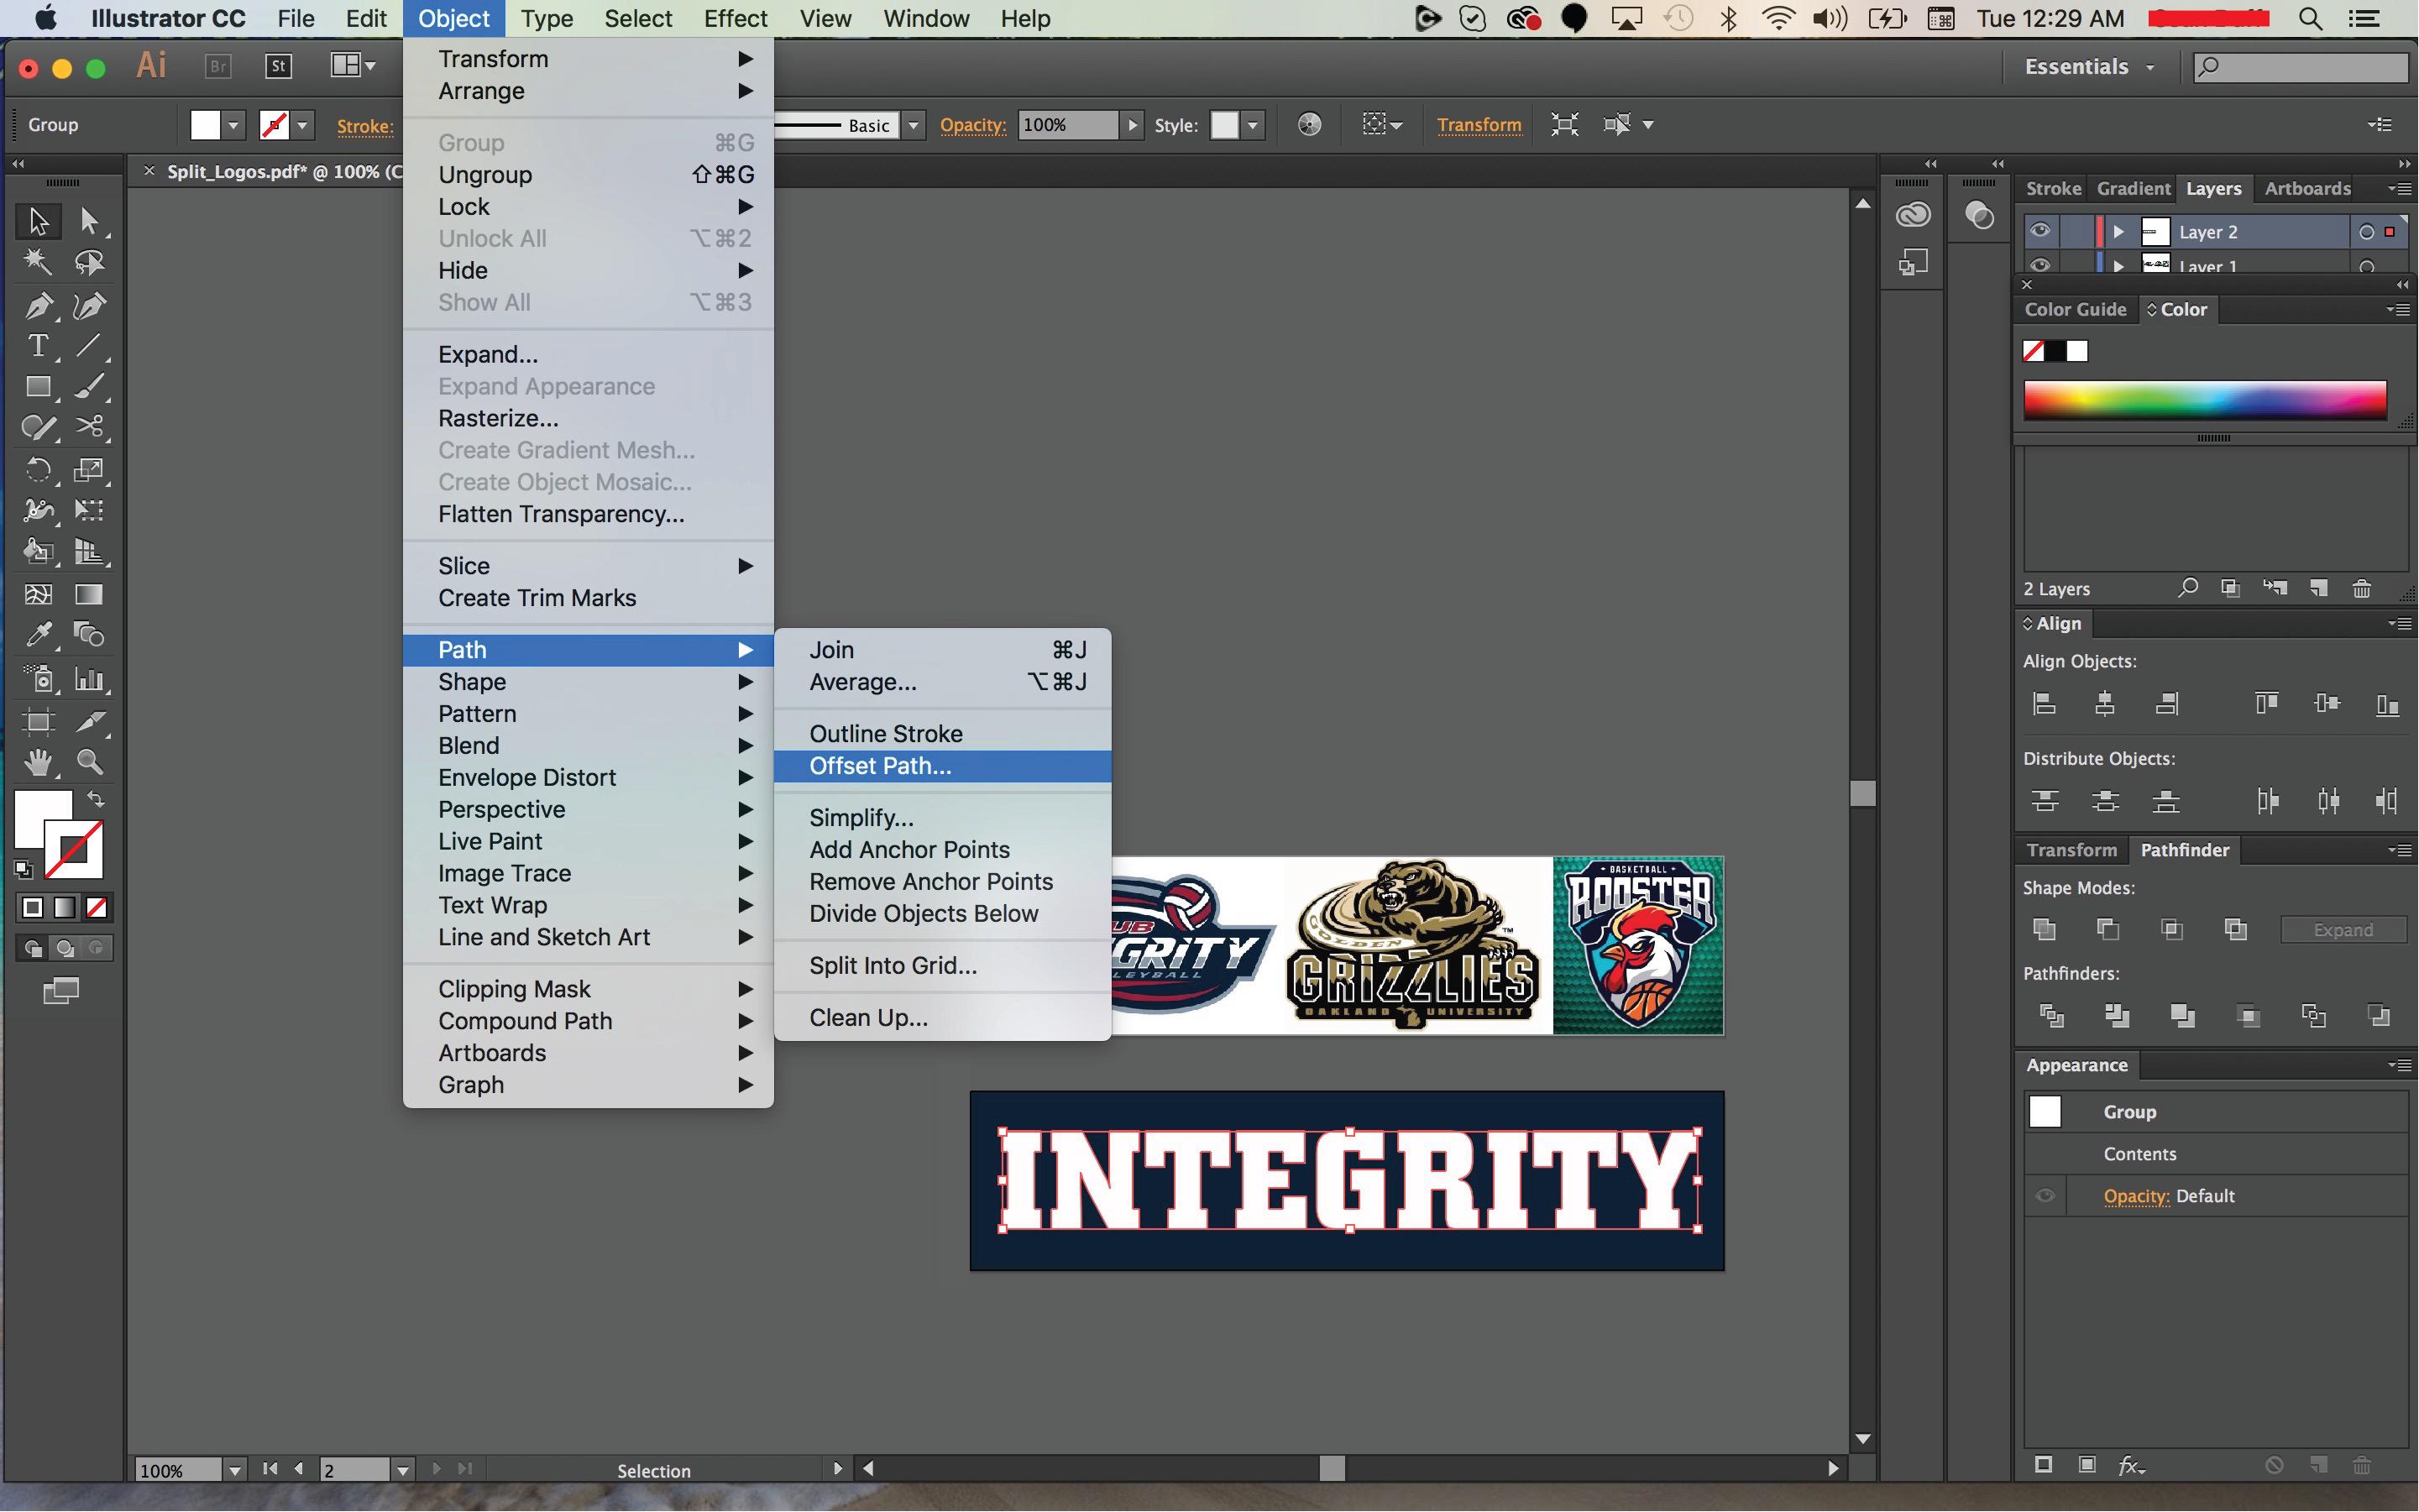
Task: Select the Zoom tool
Action: coord(89,762)
